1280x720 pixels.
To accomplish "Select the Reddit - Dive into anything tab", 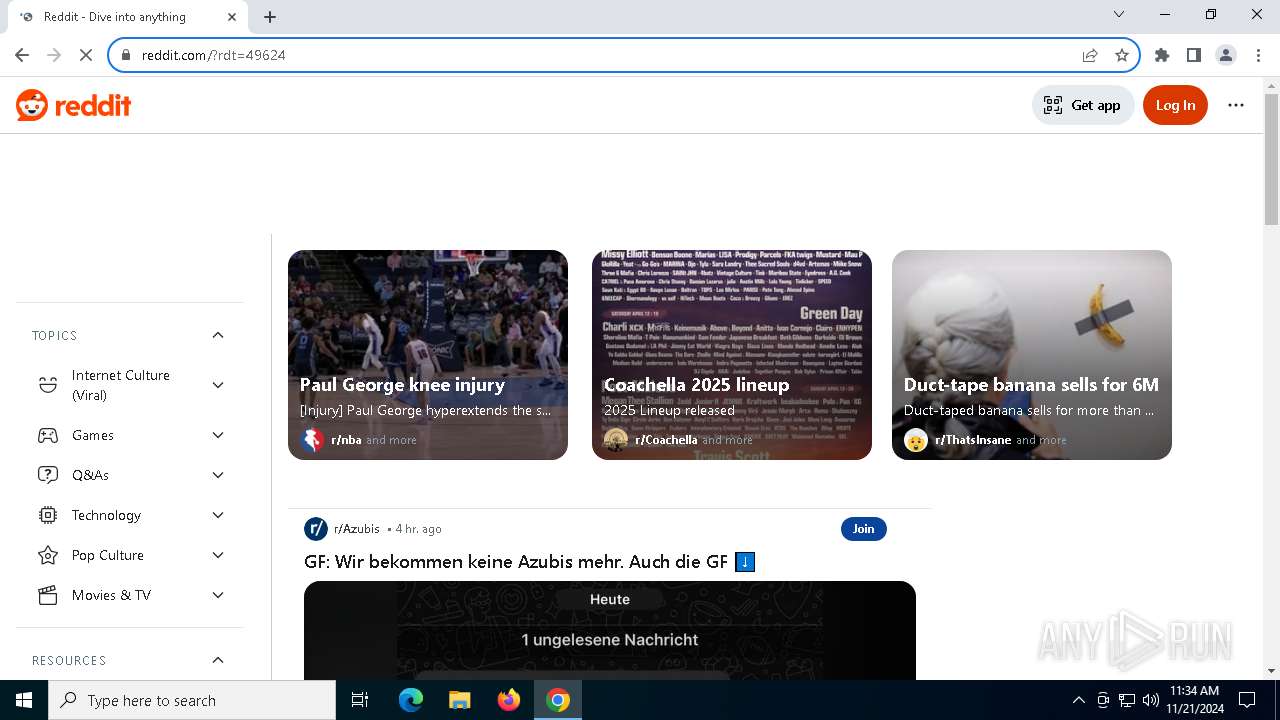I will point(127,17).
